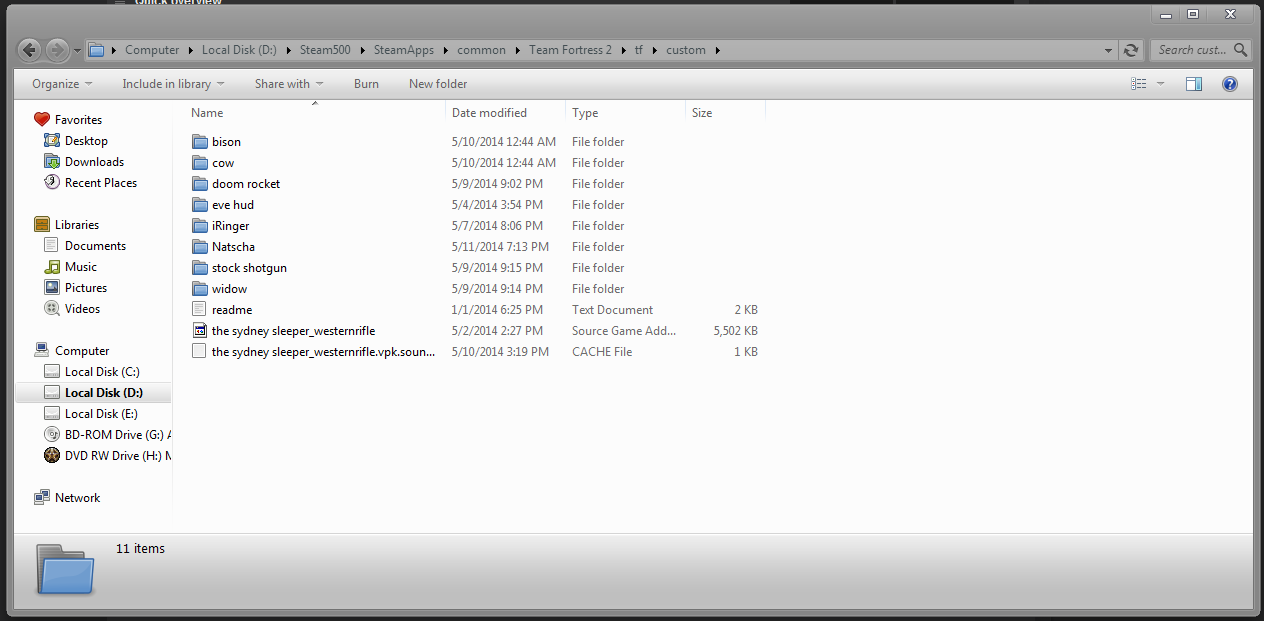Sort by Type column header
1264x621 pixels.
click(x=585, y=113)
